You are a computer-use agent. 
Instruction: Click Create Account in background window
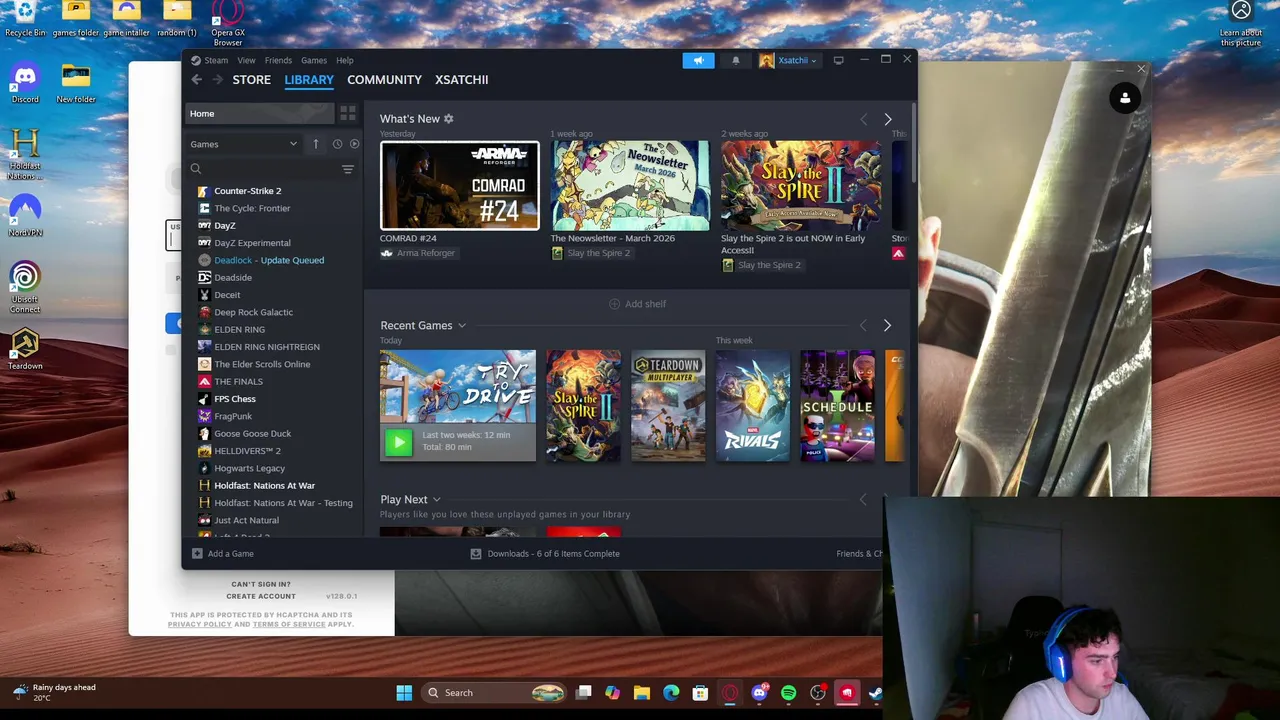pyautogui.click(x=261, y=596)
